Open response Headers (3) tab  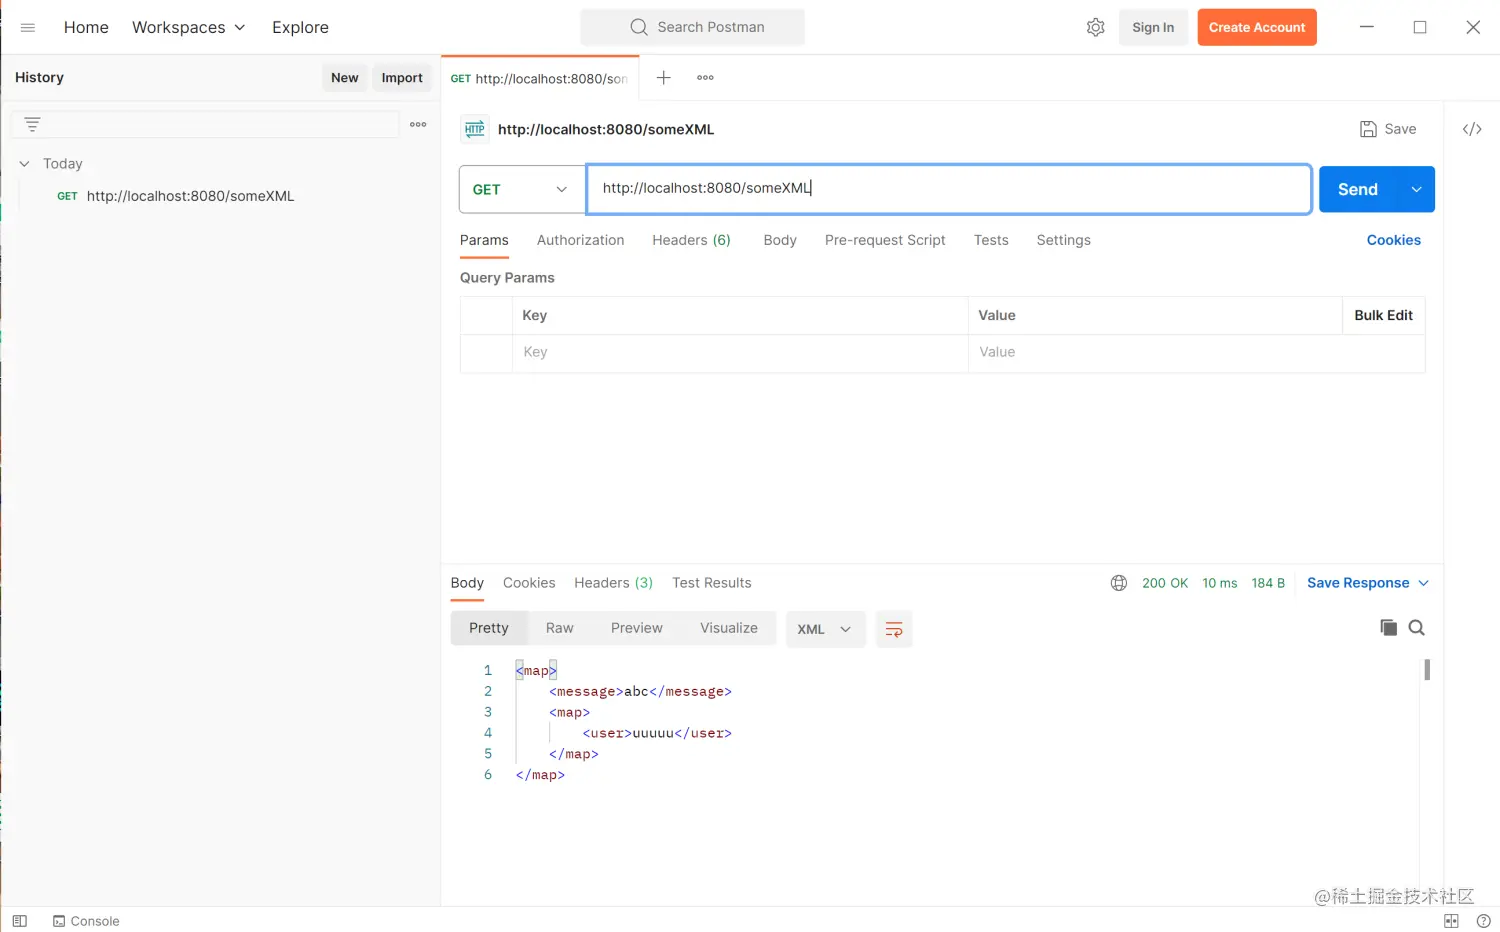[x=613, y=583]
